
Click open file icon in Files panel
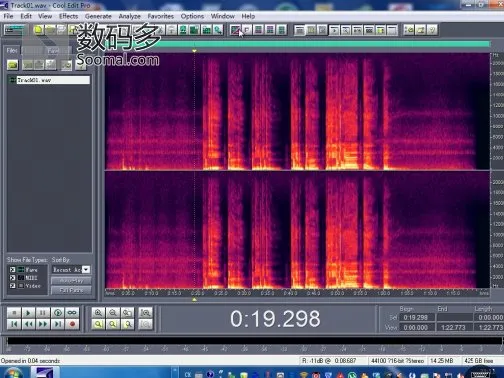click(13, 65)
